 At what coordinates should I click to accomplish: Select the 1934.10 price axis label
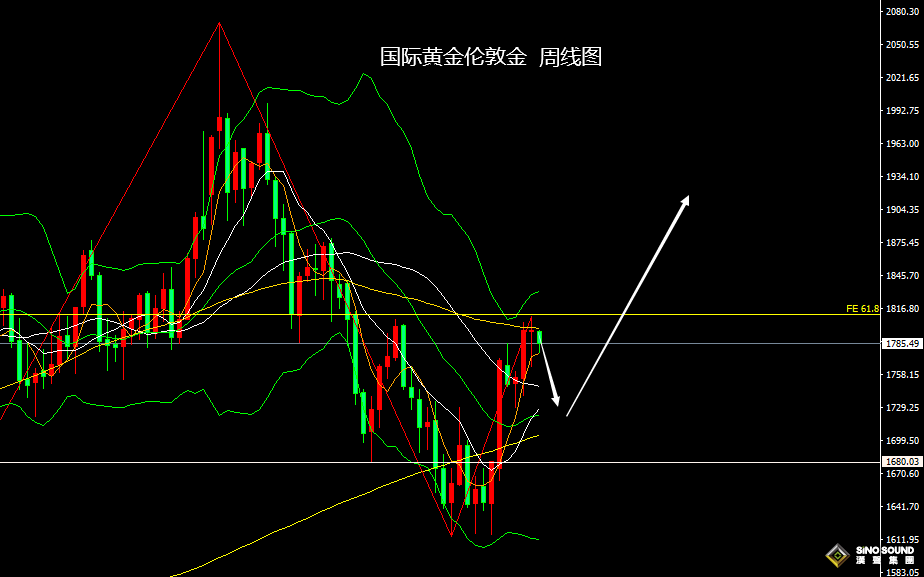903,176
